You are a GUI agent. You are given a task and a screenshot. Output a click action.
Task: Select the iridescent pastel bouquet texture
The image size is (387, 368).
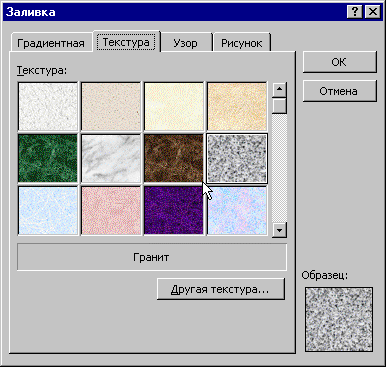point(237,211)
